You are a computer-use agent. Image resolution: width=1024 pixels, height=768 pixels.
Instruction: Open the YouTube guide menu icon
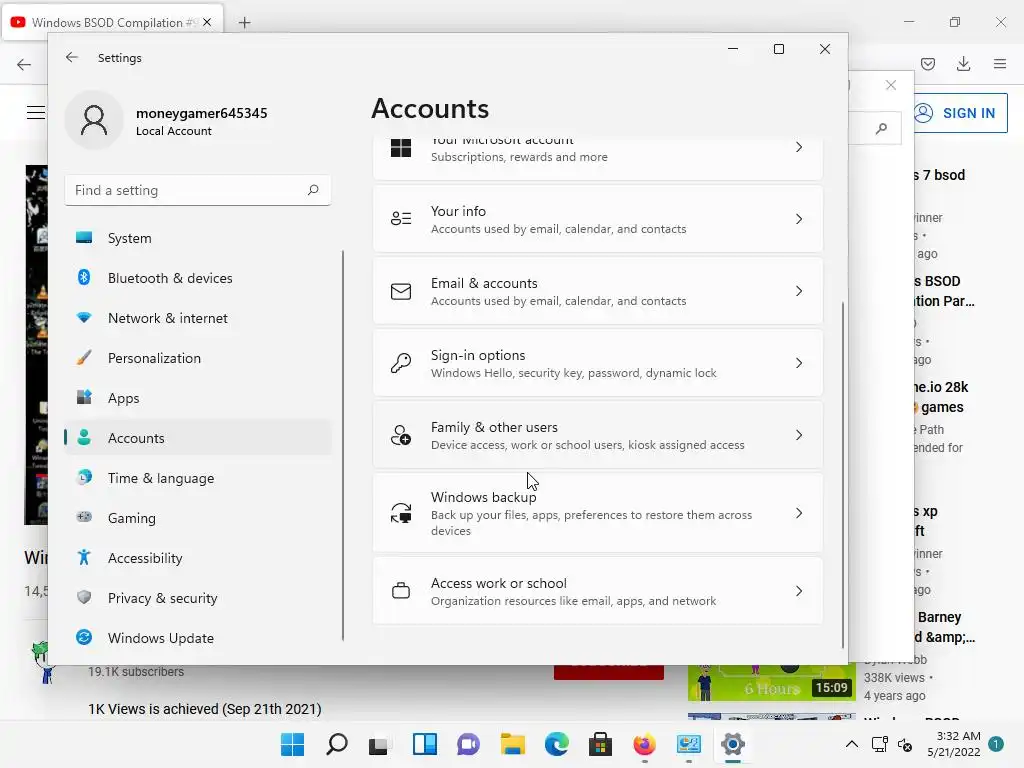pyautogui.click(x=36, y=113)
